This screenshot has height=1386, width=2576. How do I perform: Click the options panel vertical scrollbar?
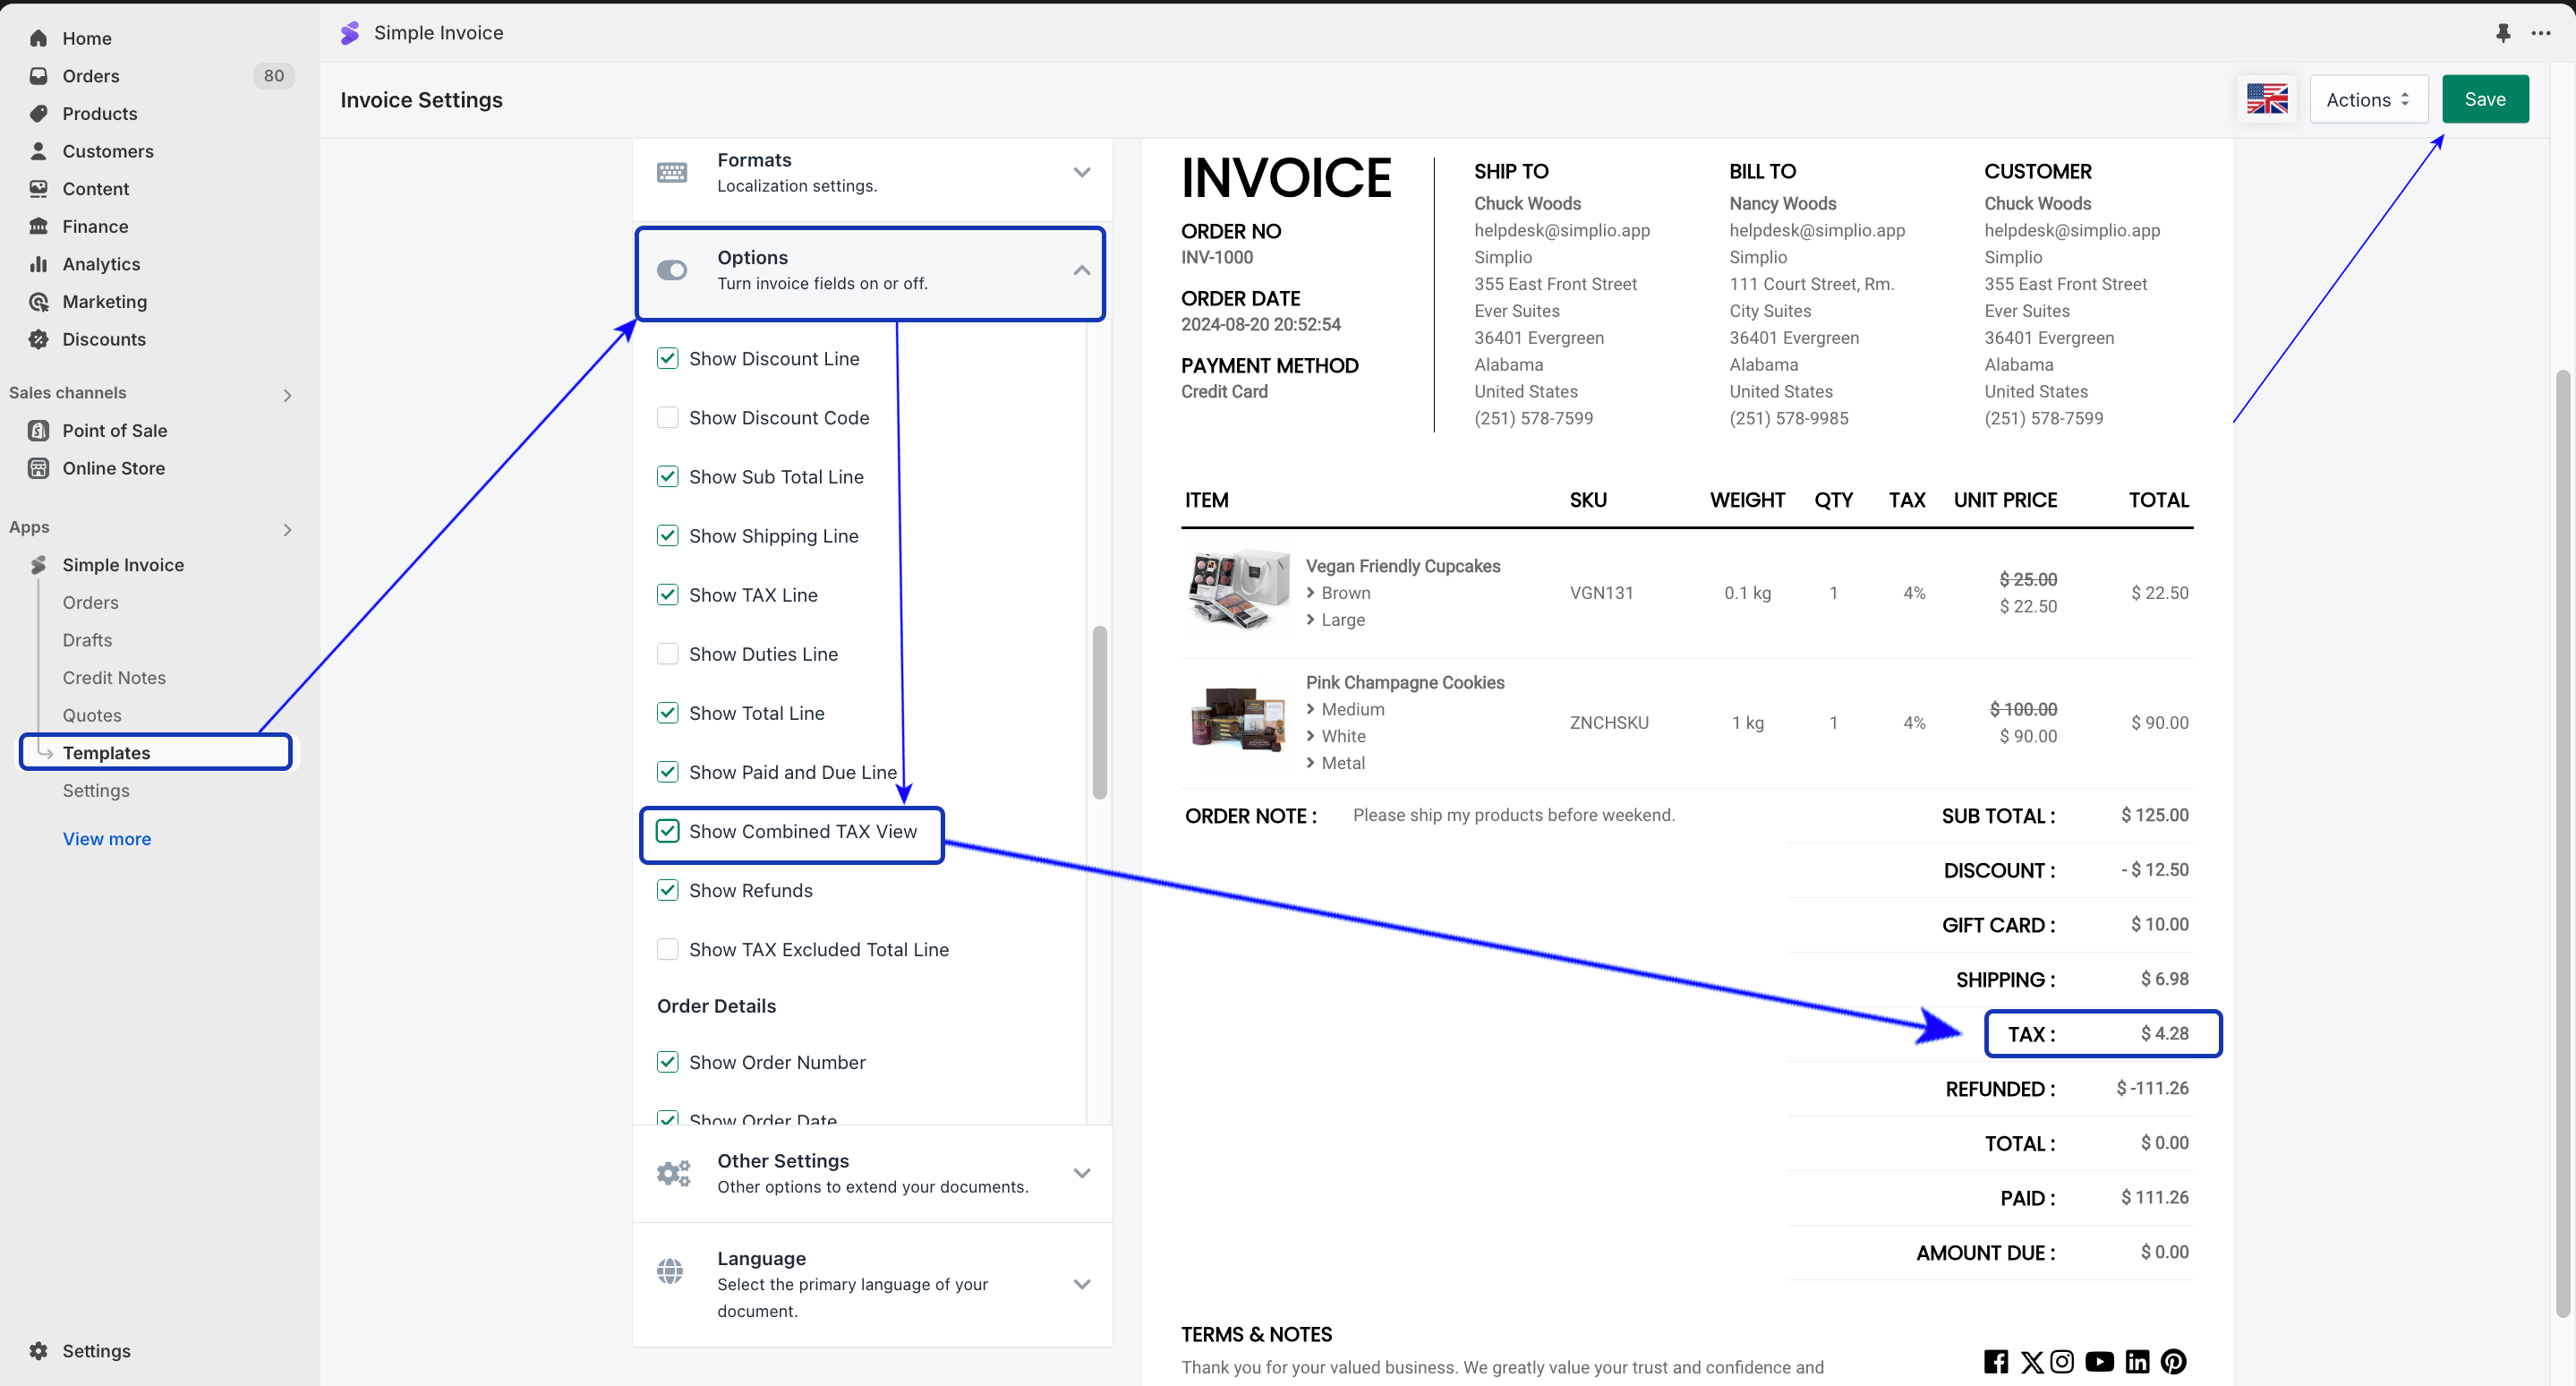1099,712
